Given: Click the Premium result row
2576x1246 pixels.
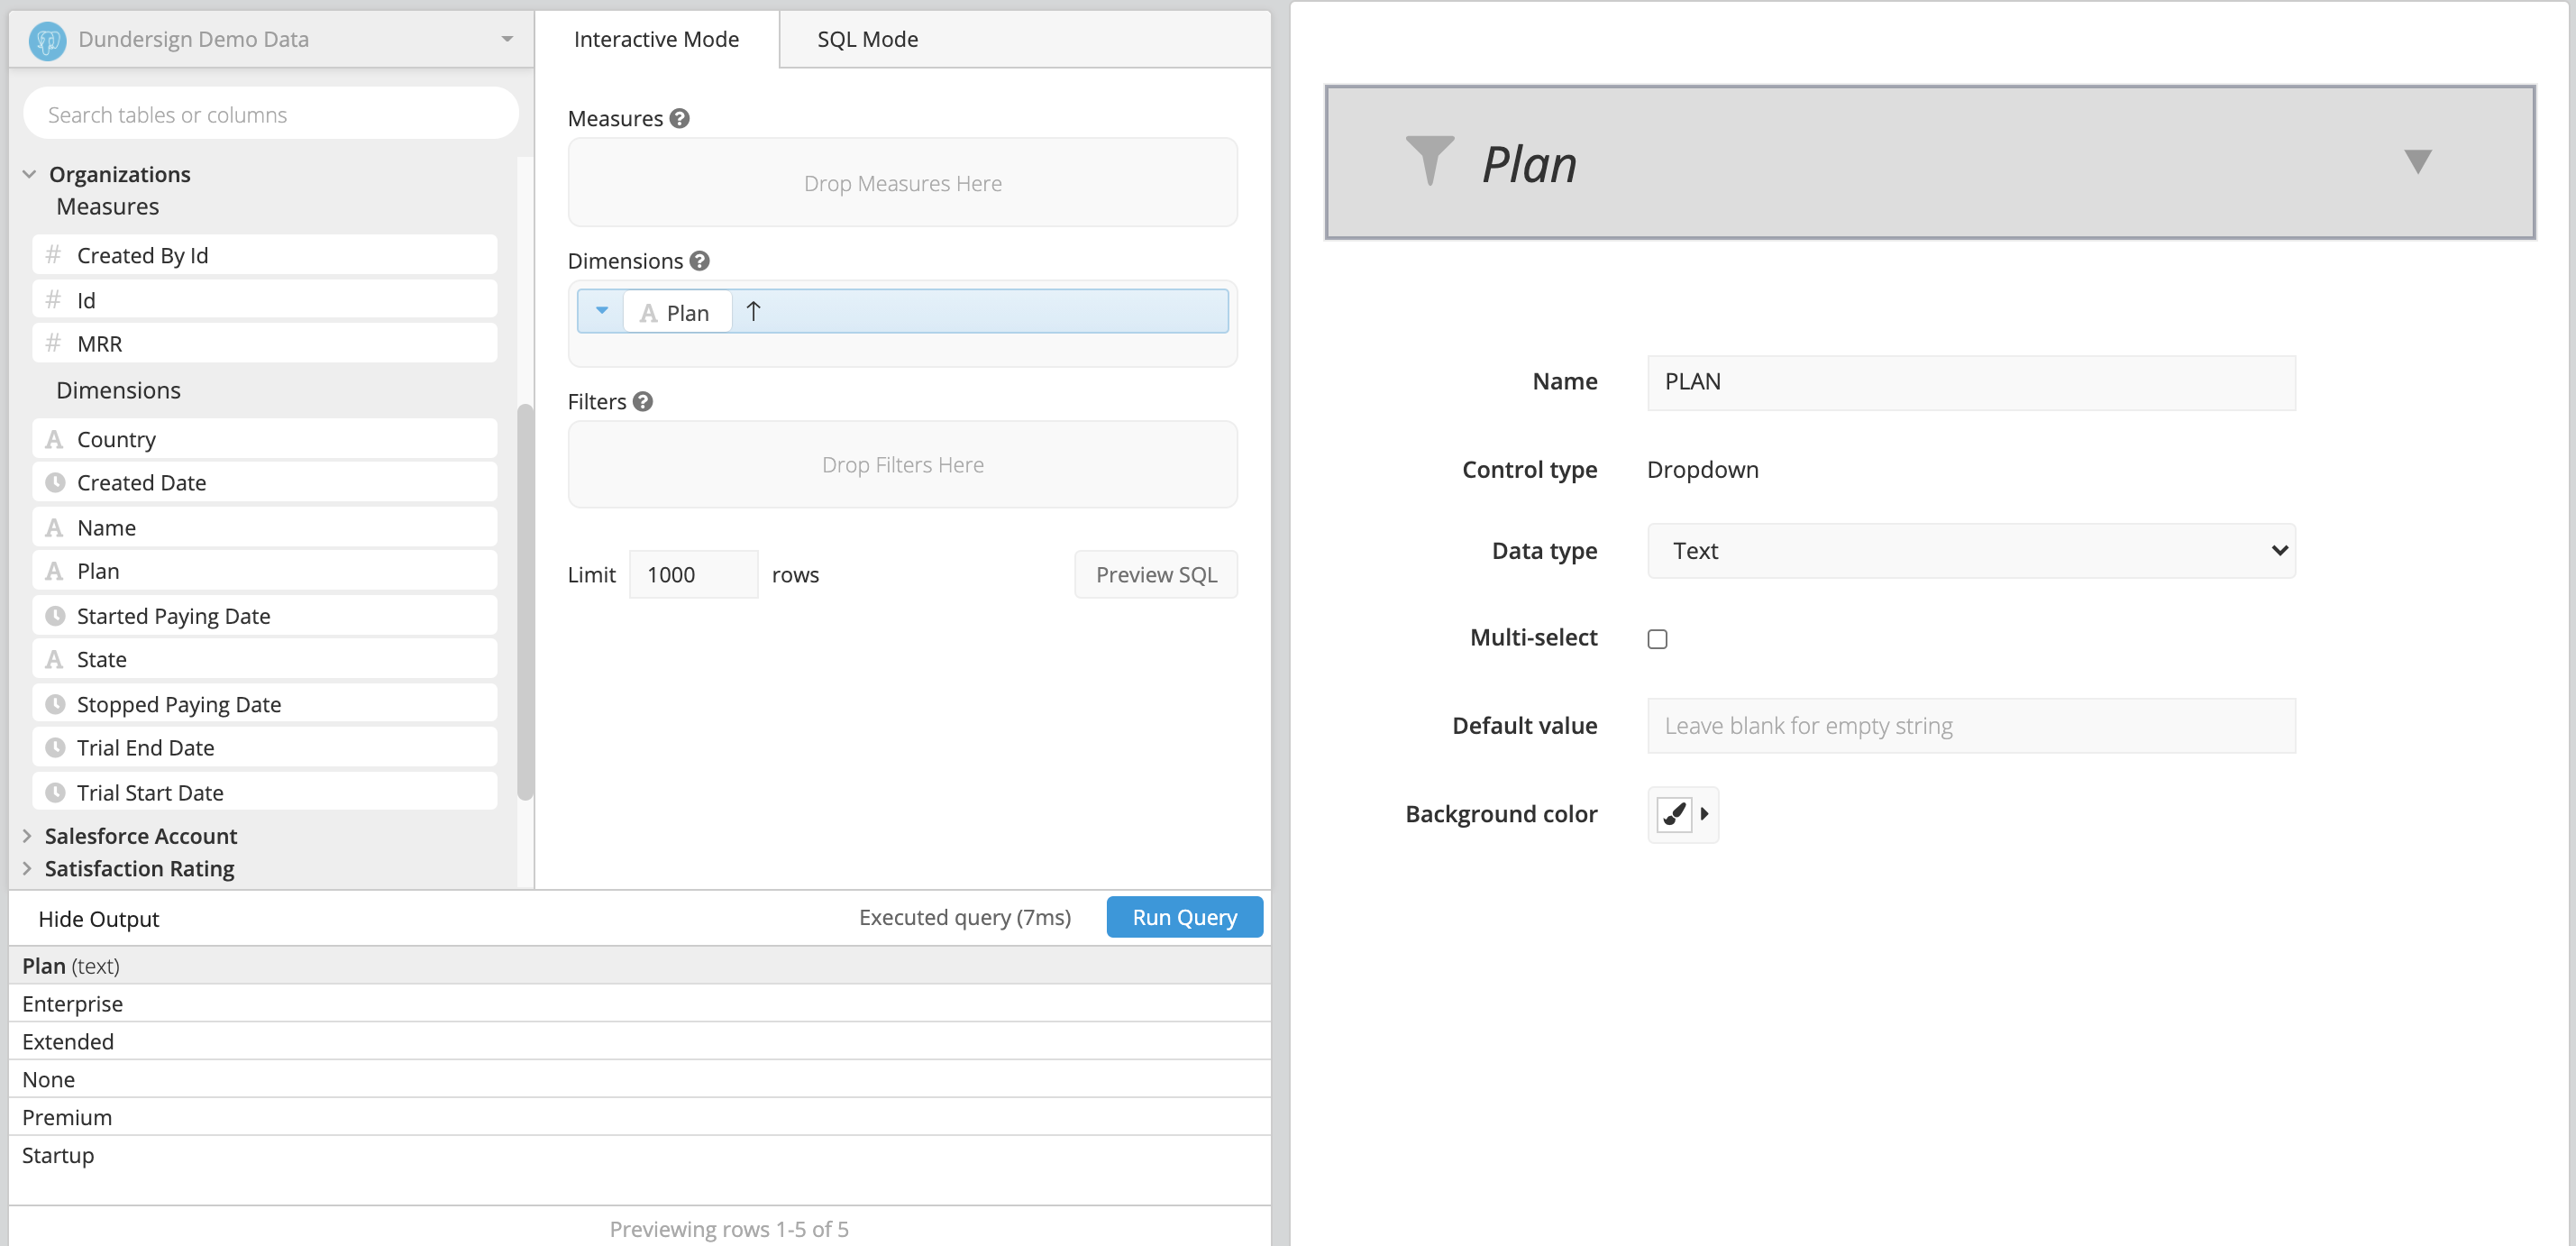Looking at the screenshot, I should point(640,1117).
